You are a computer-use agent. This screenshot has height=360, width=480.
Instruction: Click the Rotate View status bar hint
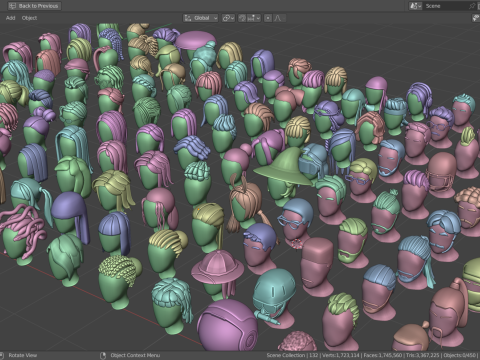pyautogui.click(x=23, y=355)
